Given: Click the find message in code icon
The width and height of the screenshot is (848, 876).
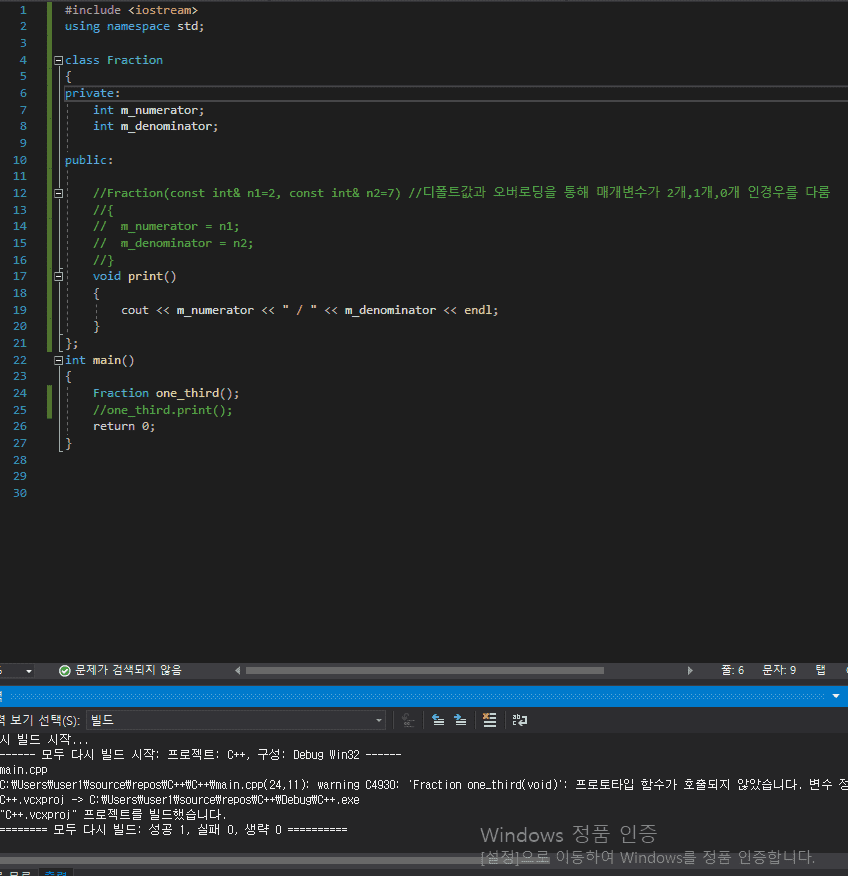Looking at the screenshot, I should [408, 720].
